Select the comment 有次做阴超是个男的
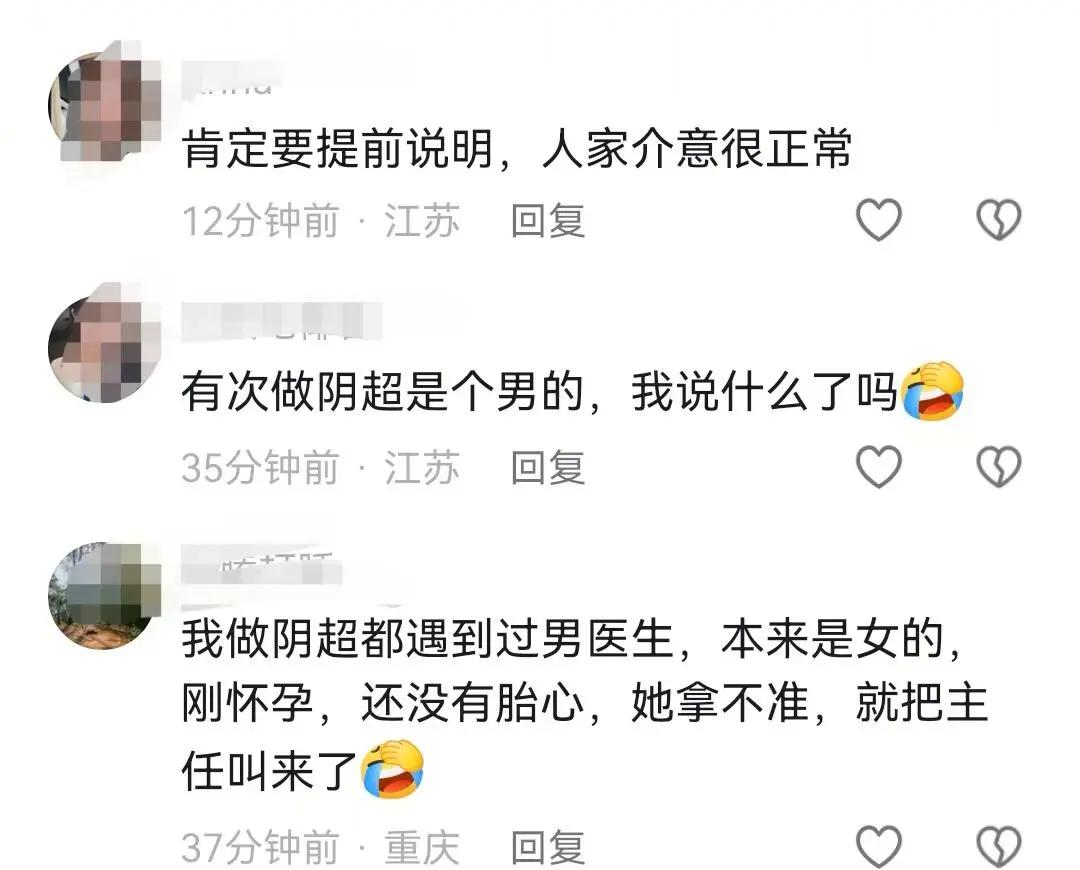The image size is (1080, 870). 573,392
